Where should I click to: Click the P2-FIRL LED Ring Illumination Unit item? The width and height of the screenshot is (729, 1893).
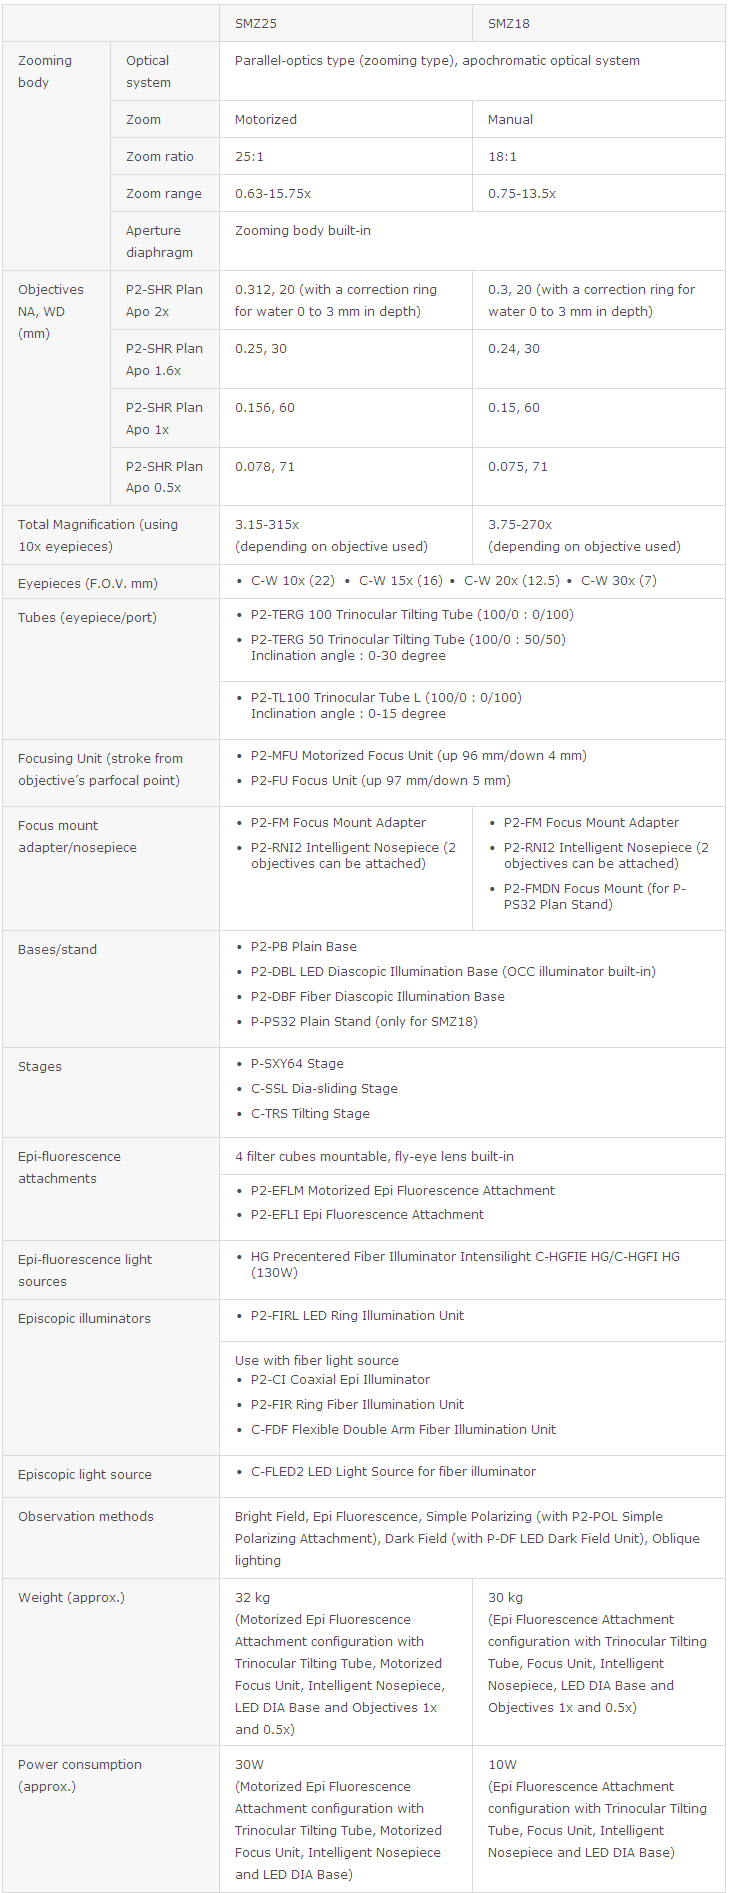(357, 1316)
